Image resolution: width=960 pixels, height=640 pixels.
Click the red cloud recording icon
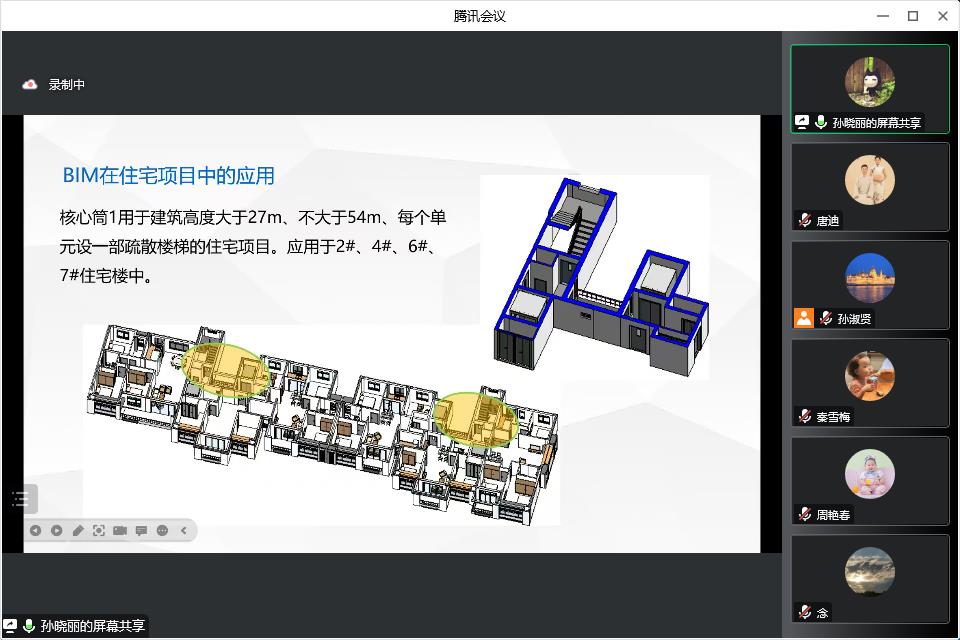tap(30, 85)
